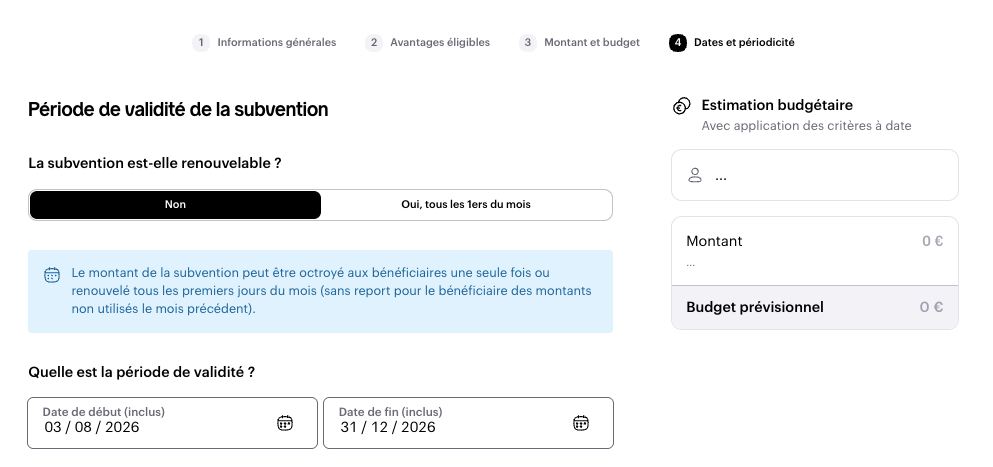This screenshot has width=993, height=467.
Task: Click the step 3 number badge
Action: coord(528,42)
